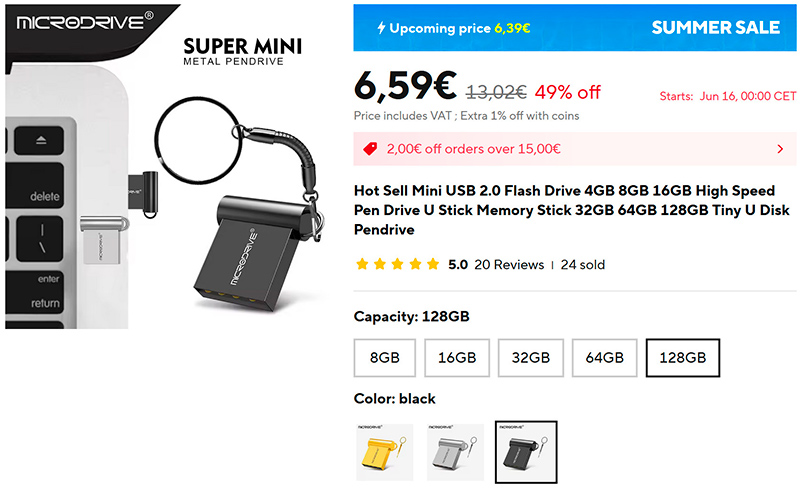Choose the 32GB capacity option
This screenshot has height=489, width=800.
click(530, 357)
